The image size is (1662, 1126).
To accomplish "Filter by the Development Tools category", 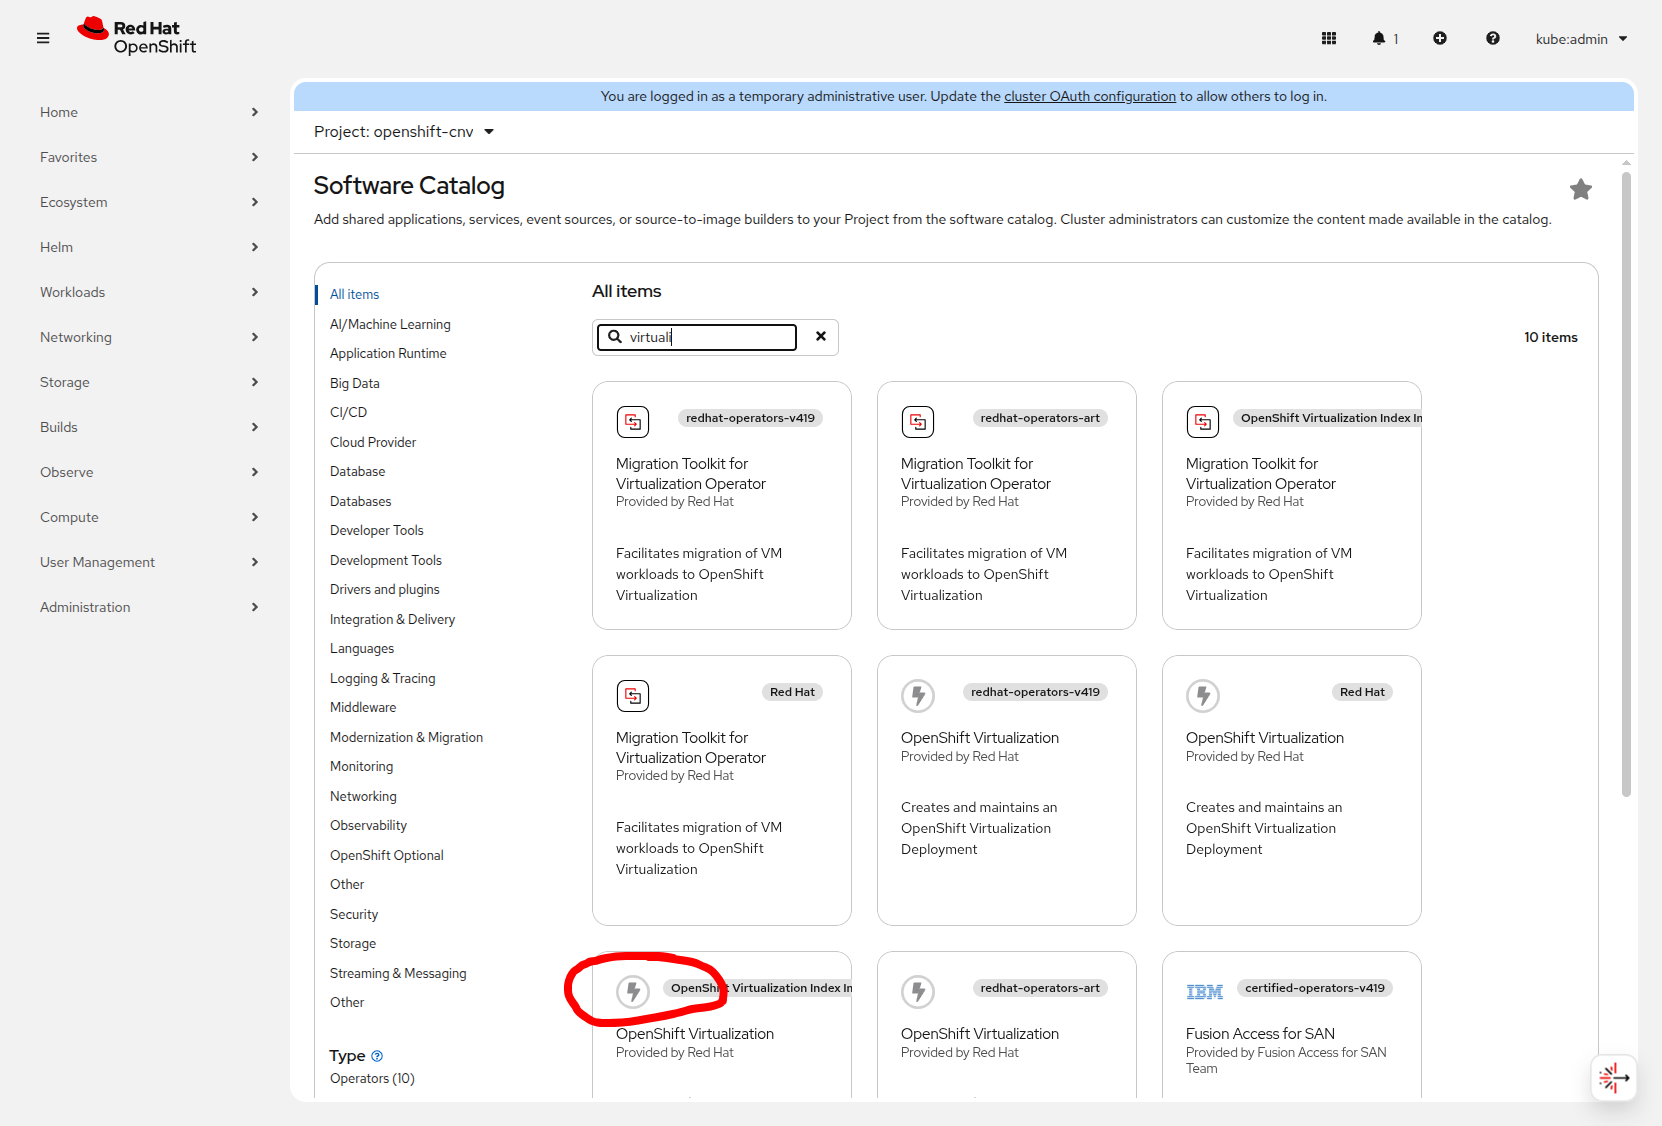I will tap(386, 560).
